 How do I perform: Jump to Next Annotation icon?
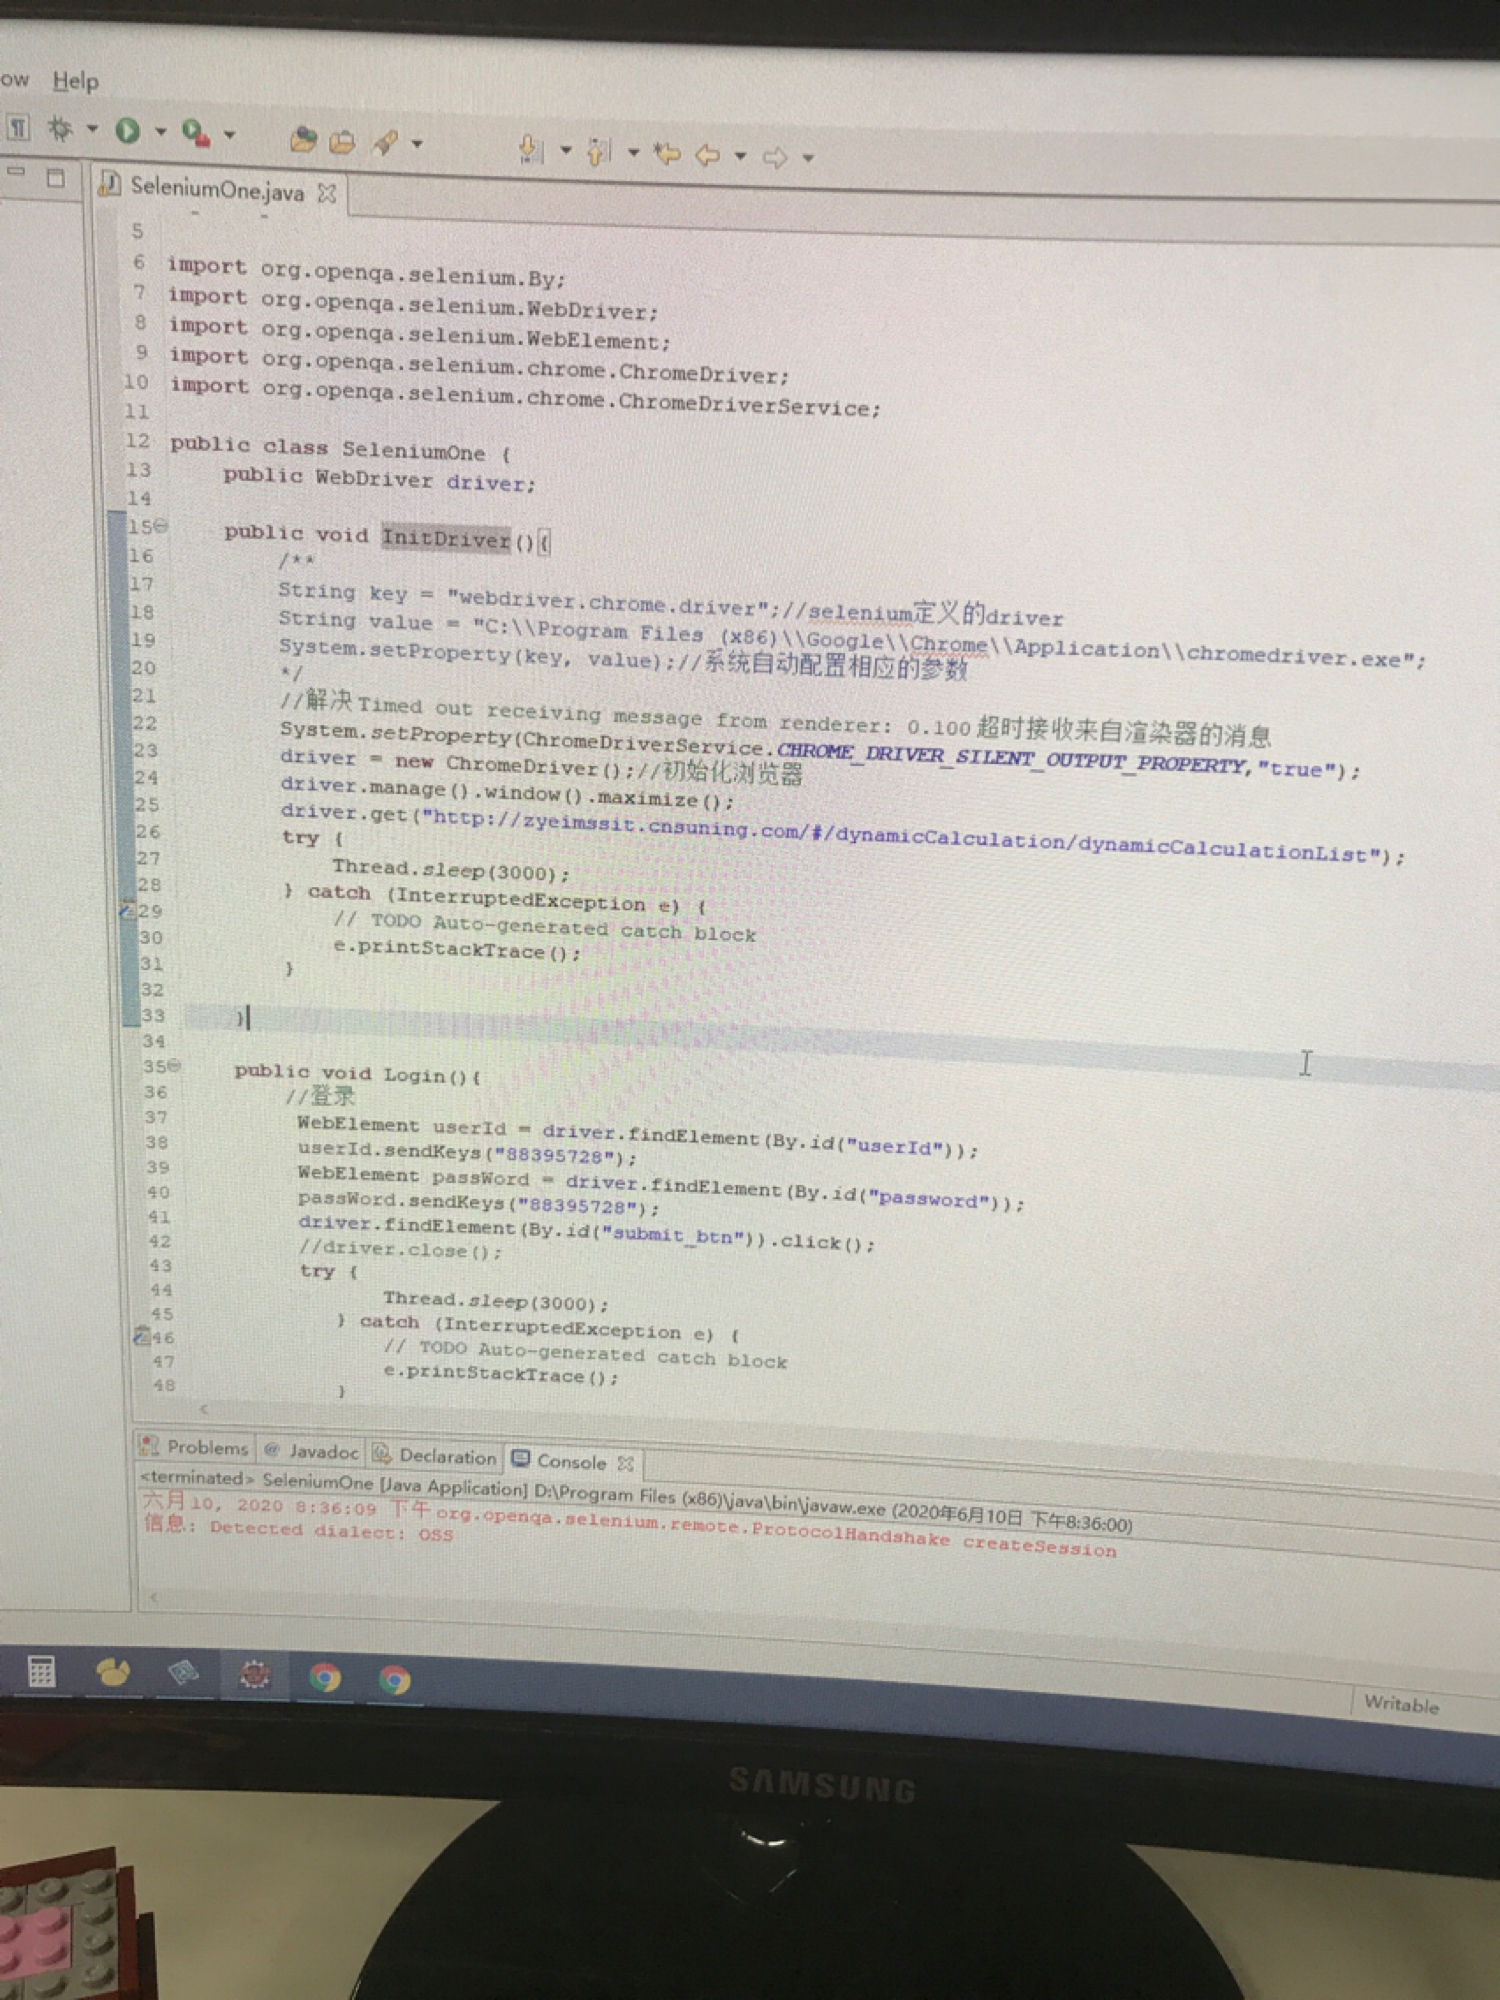[531, 149]
